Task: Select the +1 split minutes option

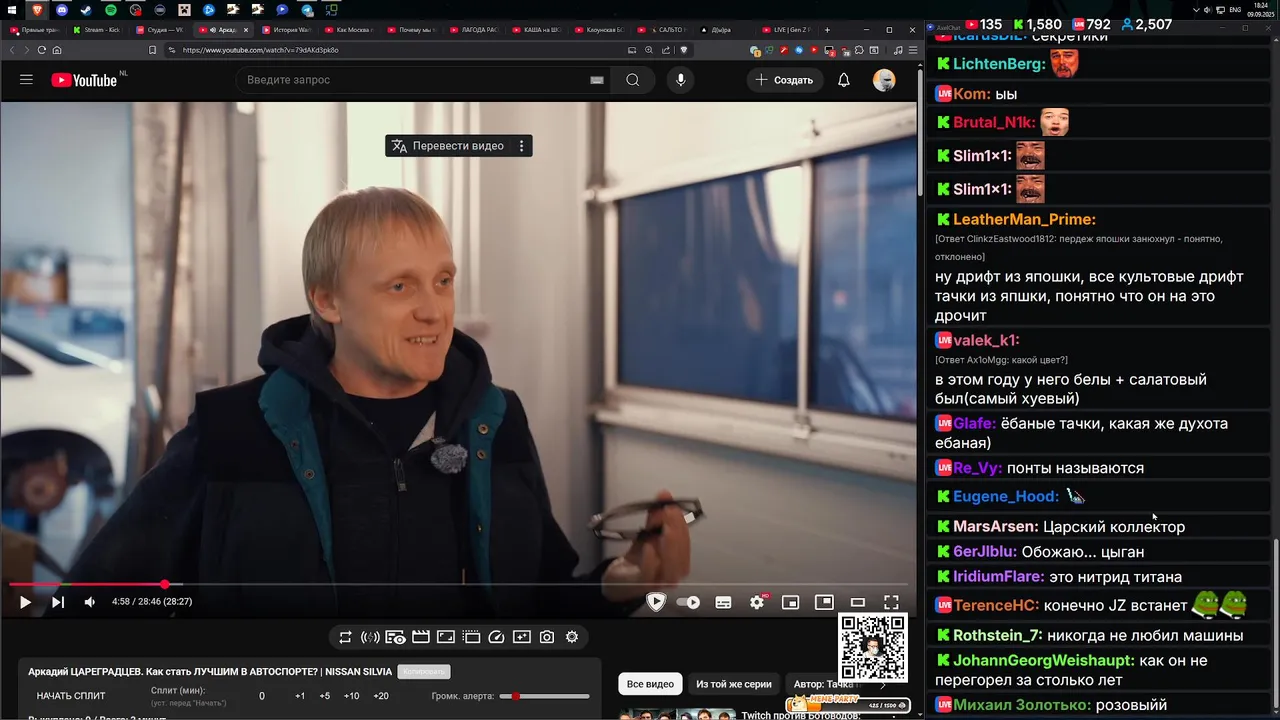Action: click(x=300, y=696)
